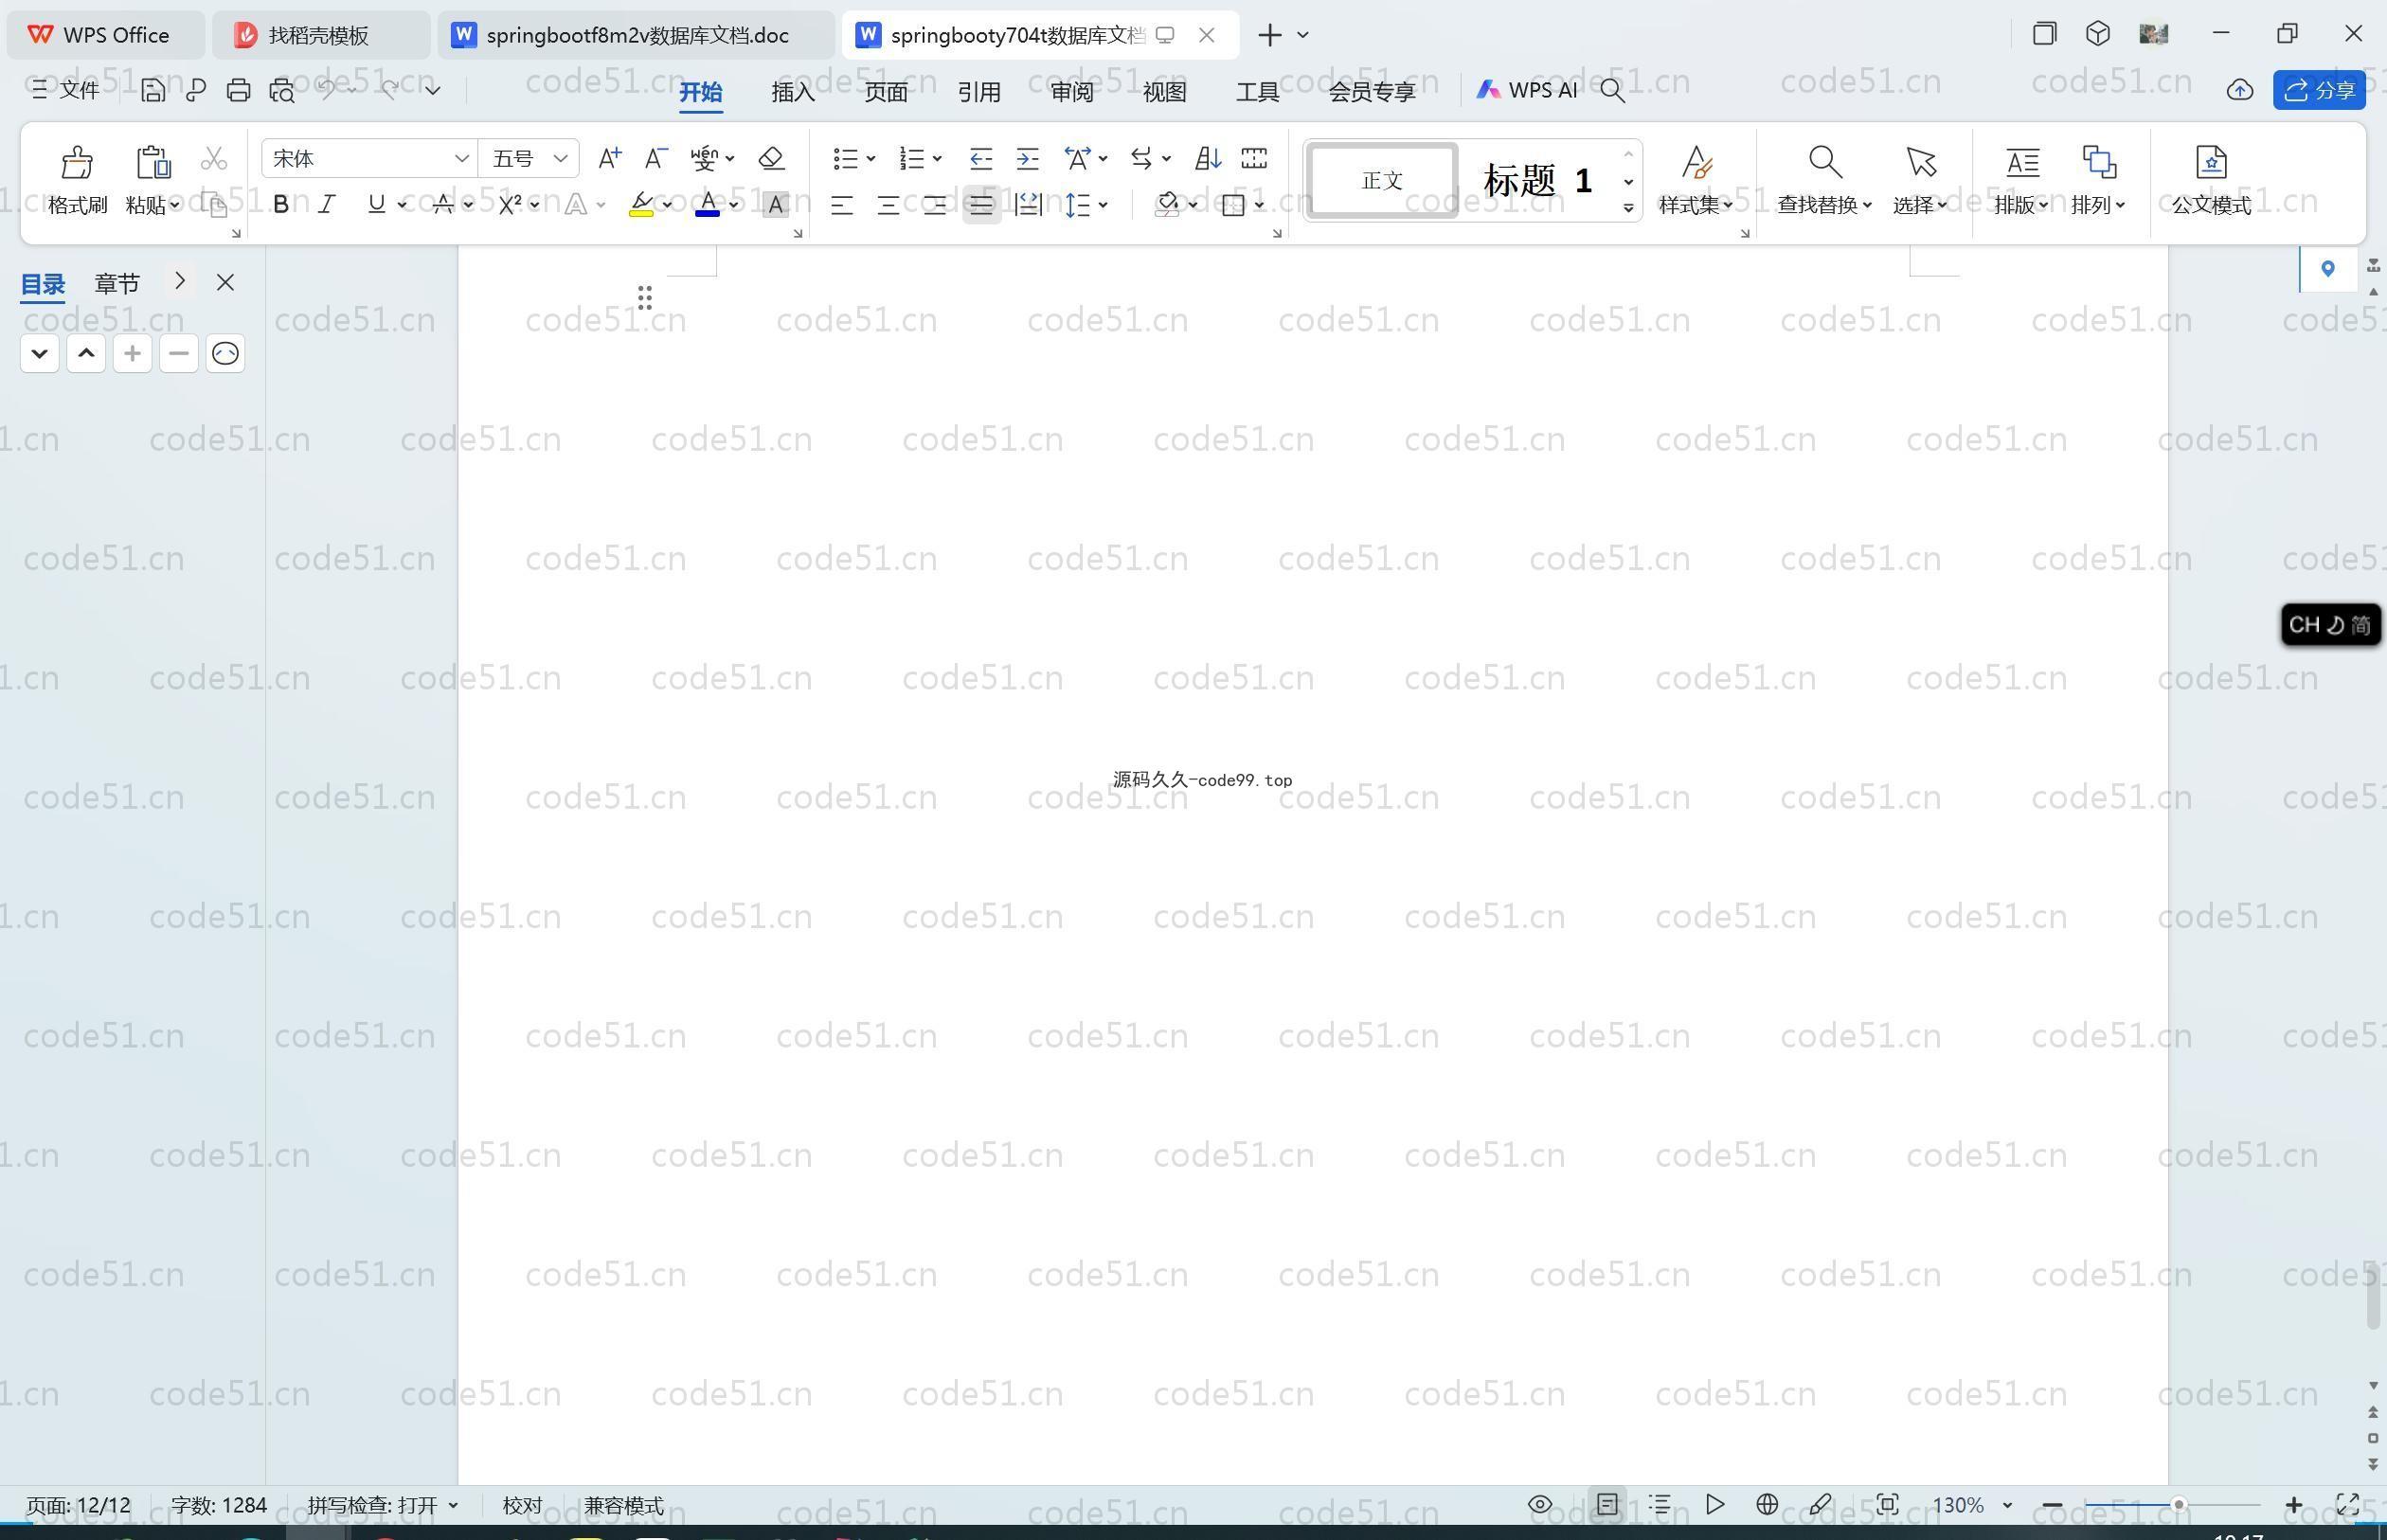The width and height of the screenshot is (2387, 1540).
Task: Click the font color blue A button
Action: [708, 205]
